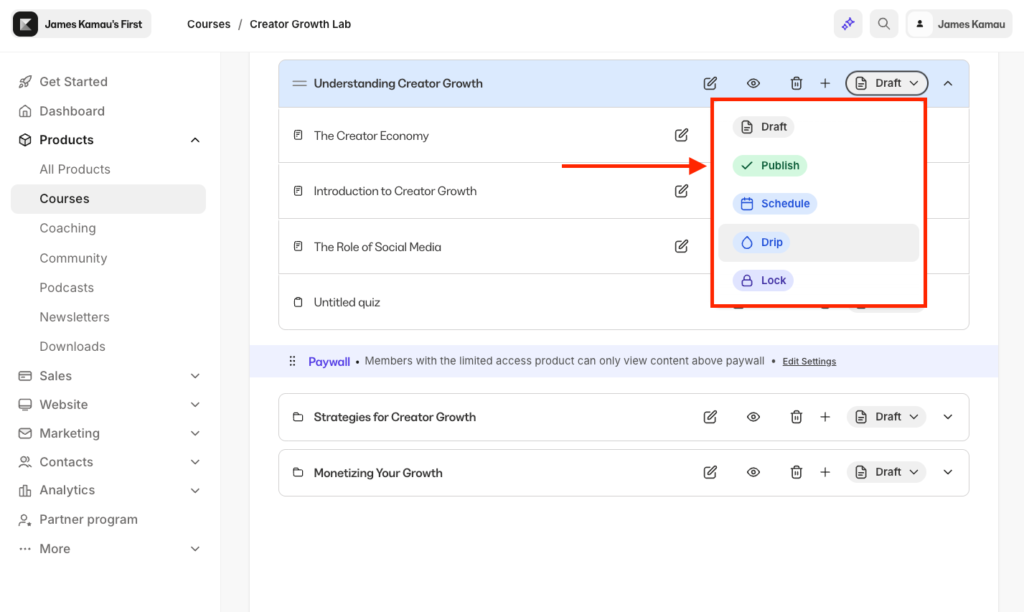
Task: Delete the Understanding Creator Growth module
Action: point(796,84)
